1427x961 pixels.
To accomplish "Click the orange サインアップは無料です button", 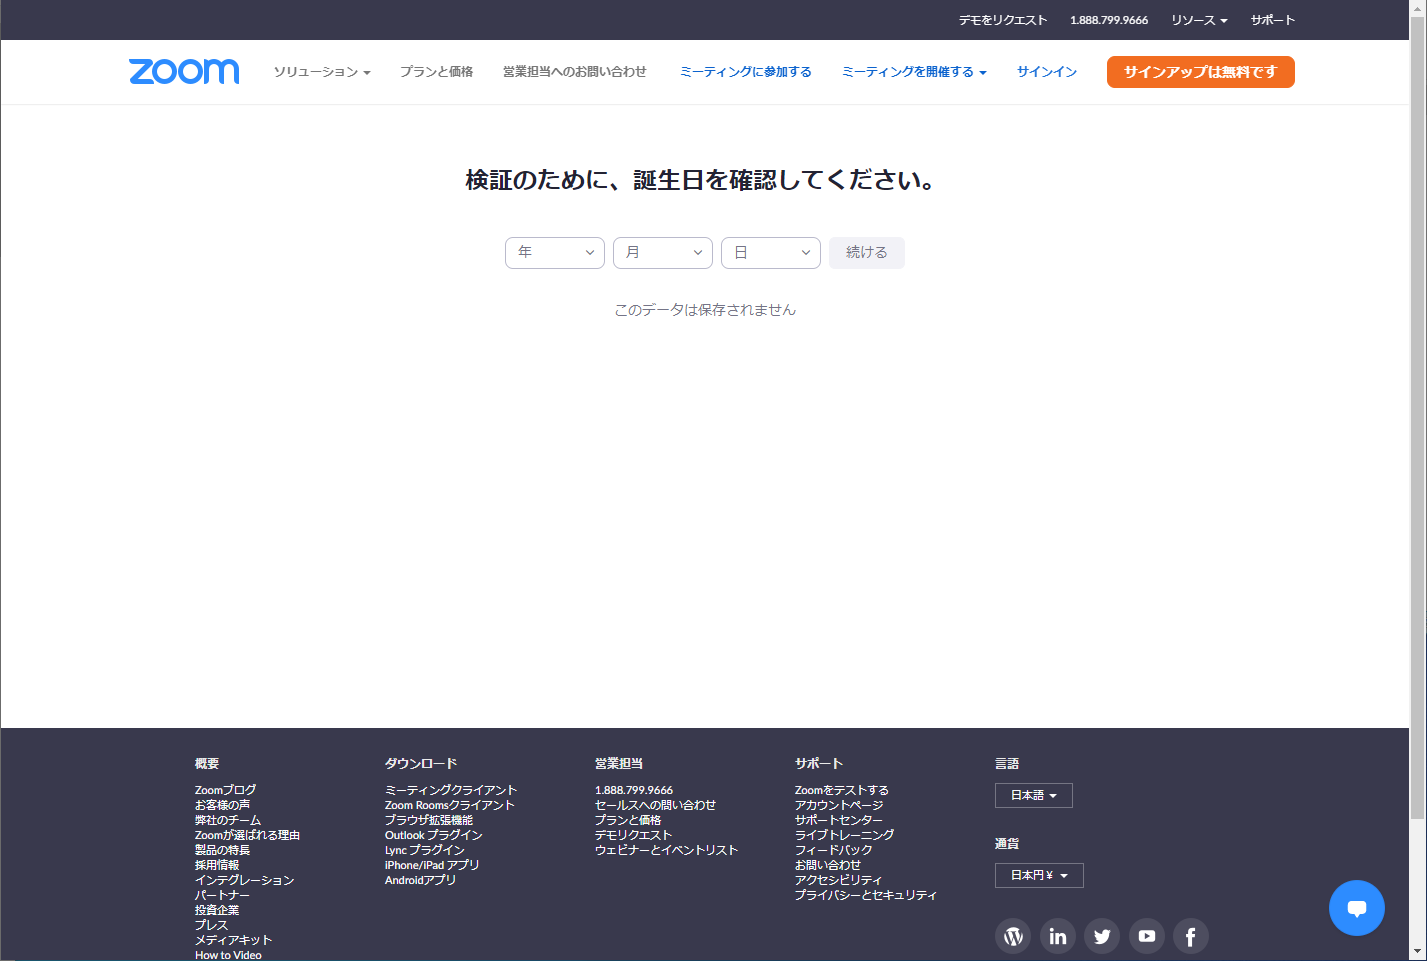I will (x=1201, y=72).
